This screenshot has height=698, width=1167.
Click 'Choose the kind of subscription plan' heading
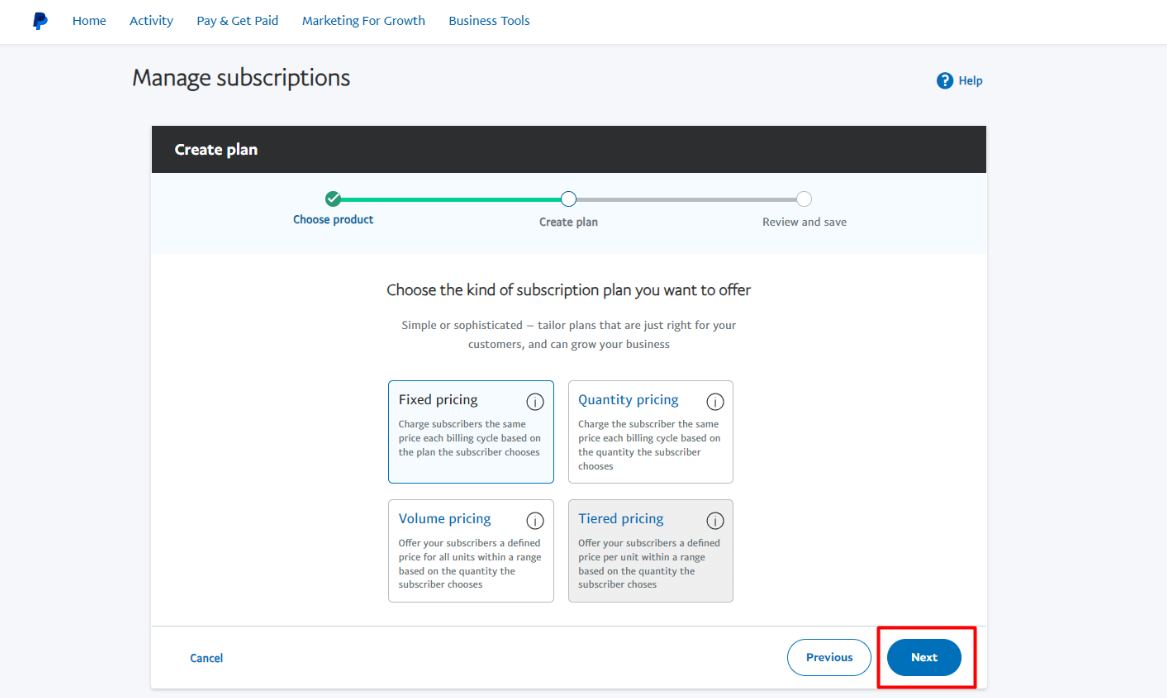(569, 290)
